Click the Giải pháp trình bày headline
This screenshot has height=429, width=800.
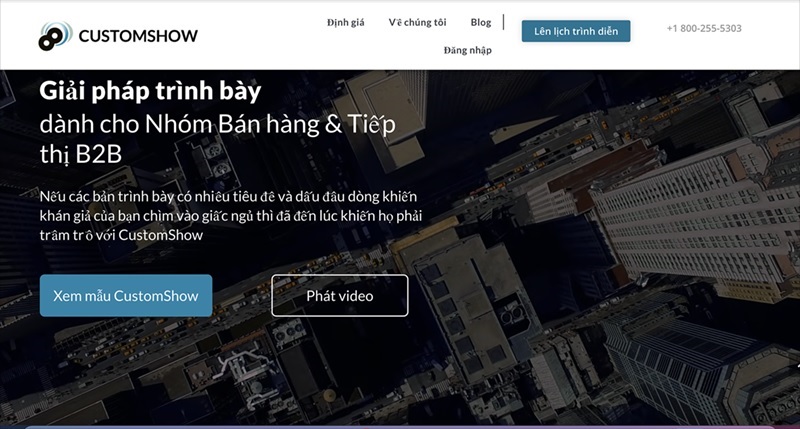pyautogui.click(x=150, y=91)
